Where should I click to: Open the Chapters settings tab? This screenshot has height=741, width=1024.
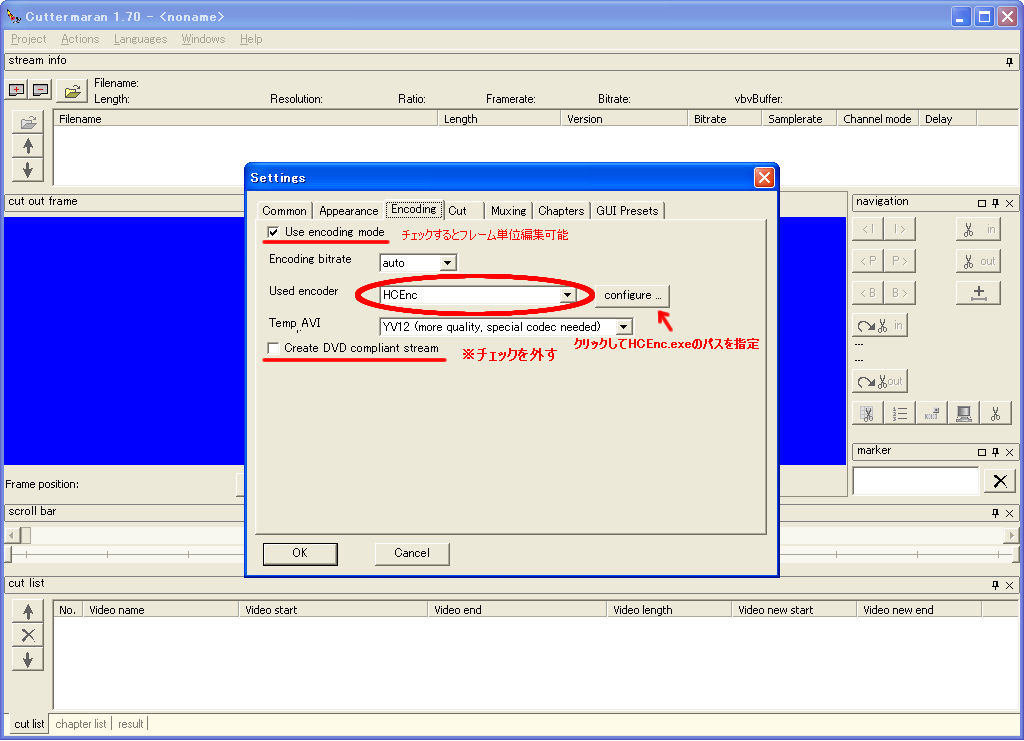pos(560,211)
